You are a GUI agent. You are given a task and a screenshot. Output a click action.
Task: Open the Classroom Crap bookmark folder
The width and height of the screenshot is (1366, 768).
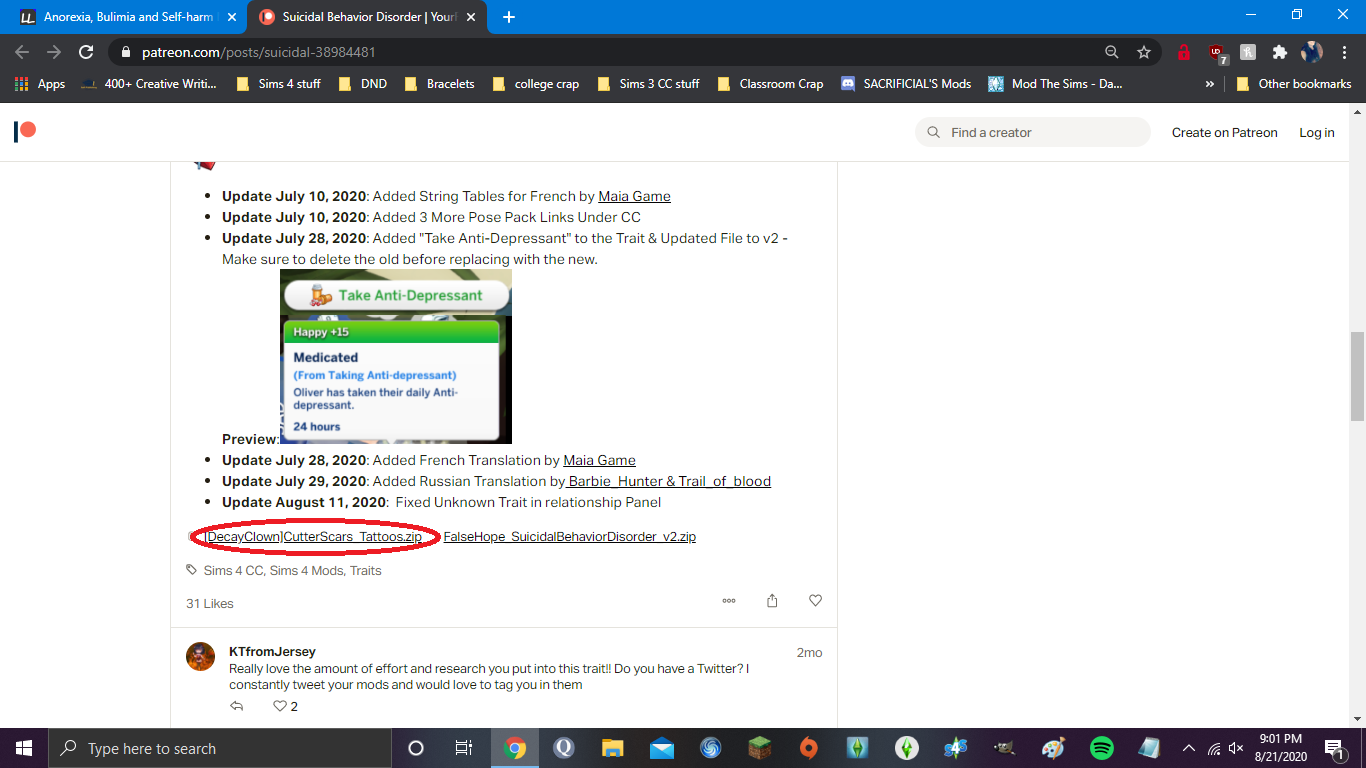click(x=770, y=84)
